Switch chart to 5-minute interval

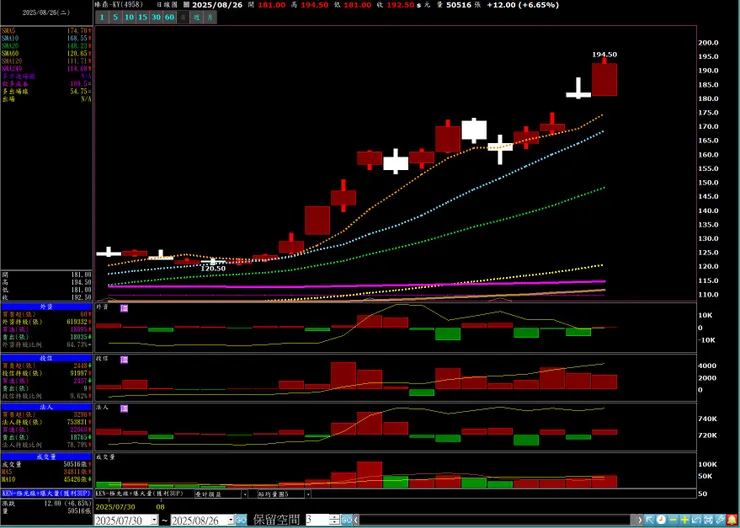click(116, 18)
